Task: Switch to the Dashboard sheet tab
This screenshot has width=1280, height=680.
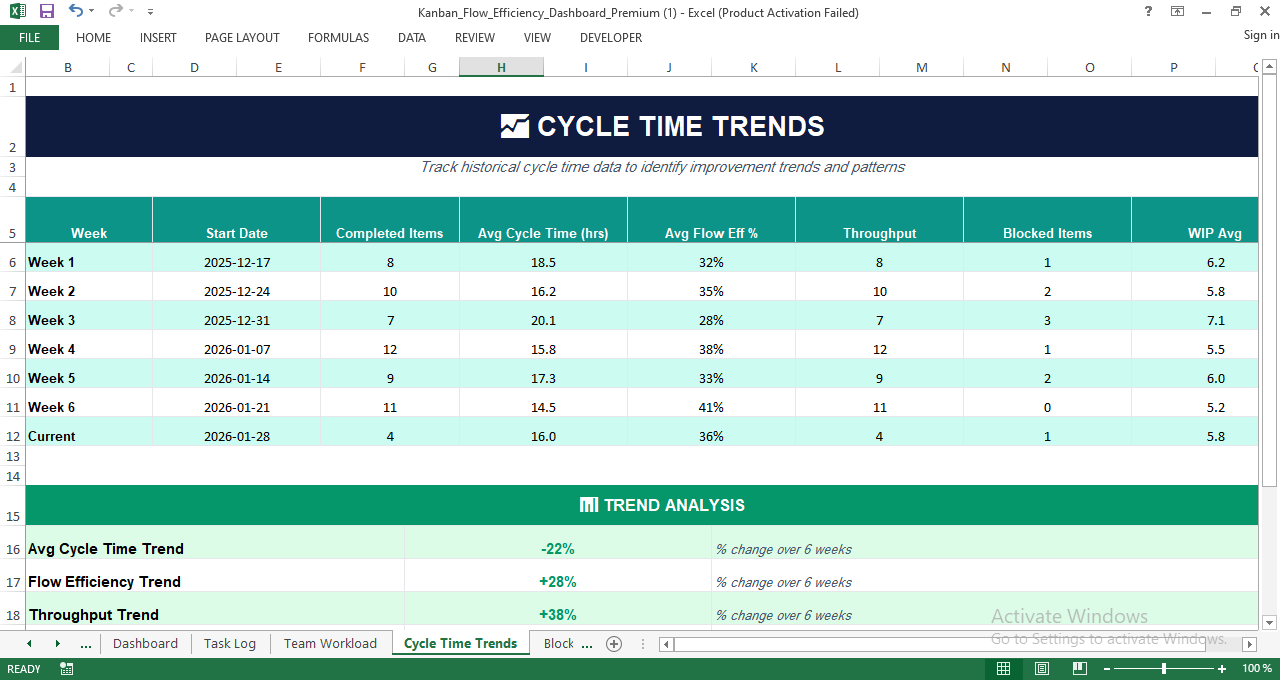Action: [x=145, y=644]
